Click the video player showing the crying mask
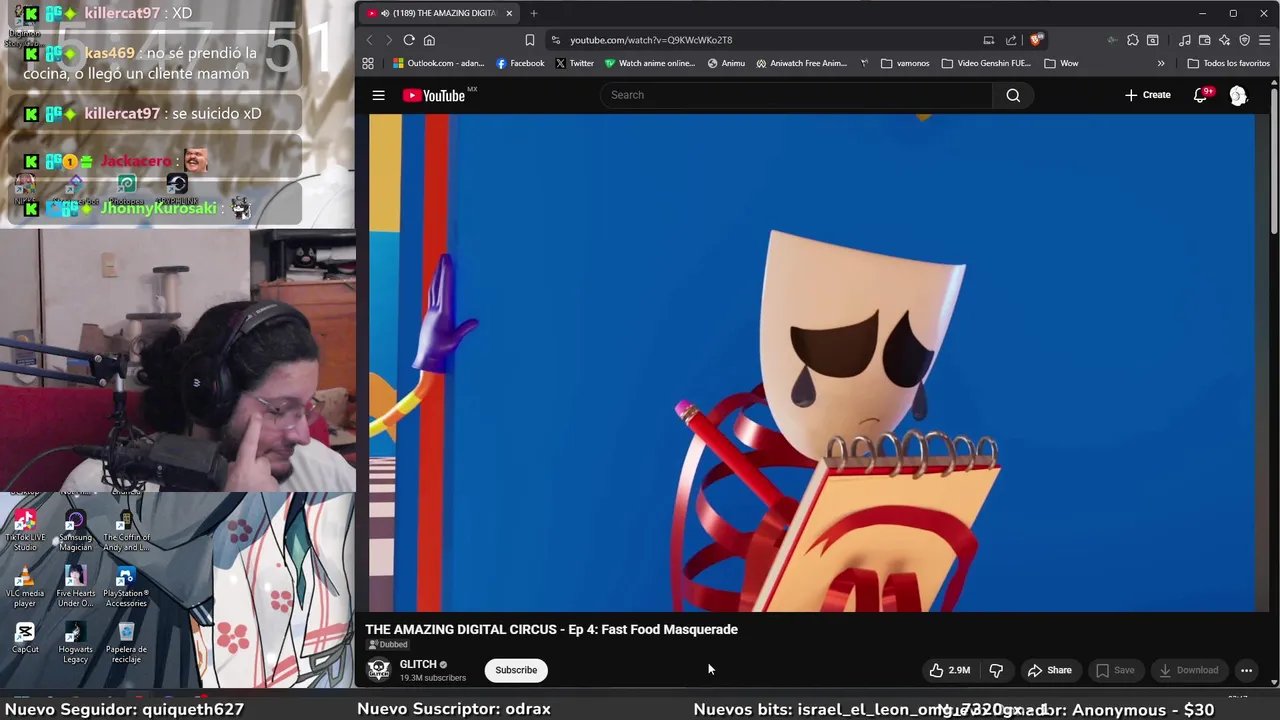 [x=811, y=362]
